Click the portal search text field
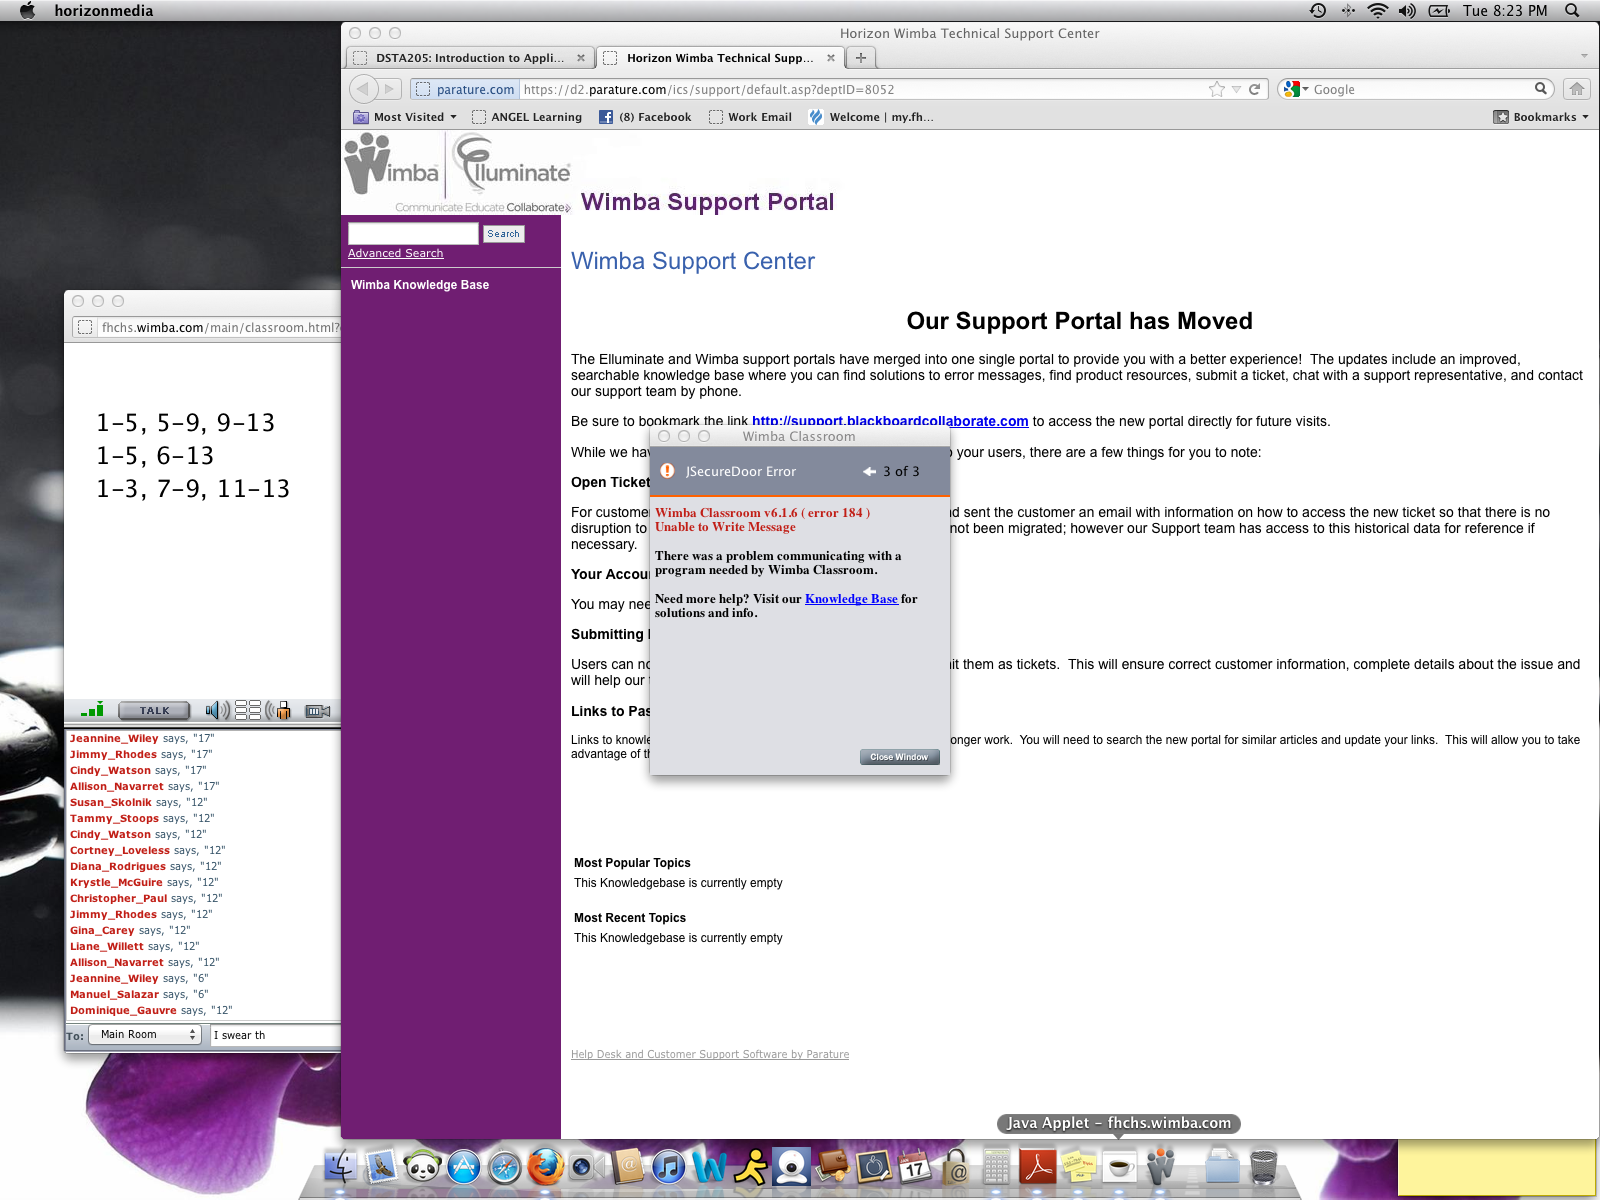The height and width of the screenshot is (1200, 1600). pos(413,233)
